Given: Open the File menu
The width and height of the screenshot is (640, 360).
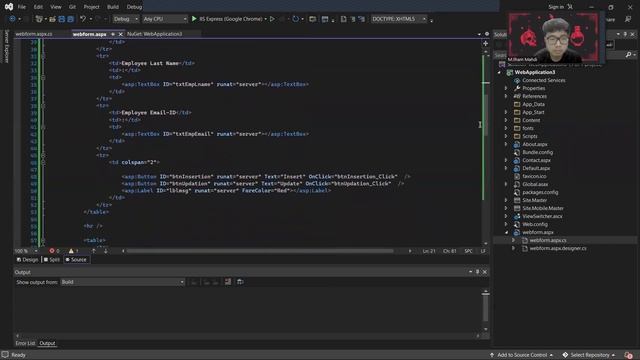Looking at the screenshot, I should tap(22, 7).
